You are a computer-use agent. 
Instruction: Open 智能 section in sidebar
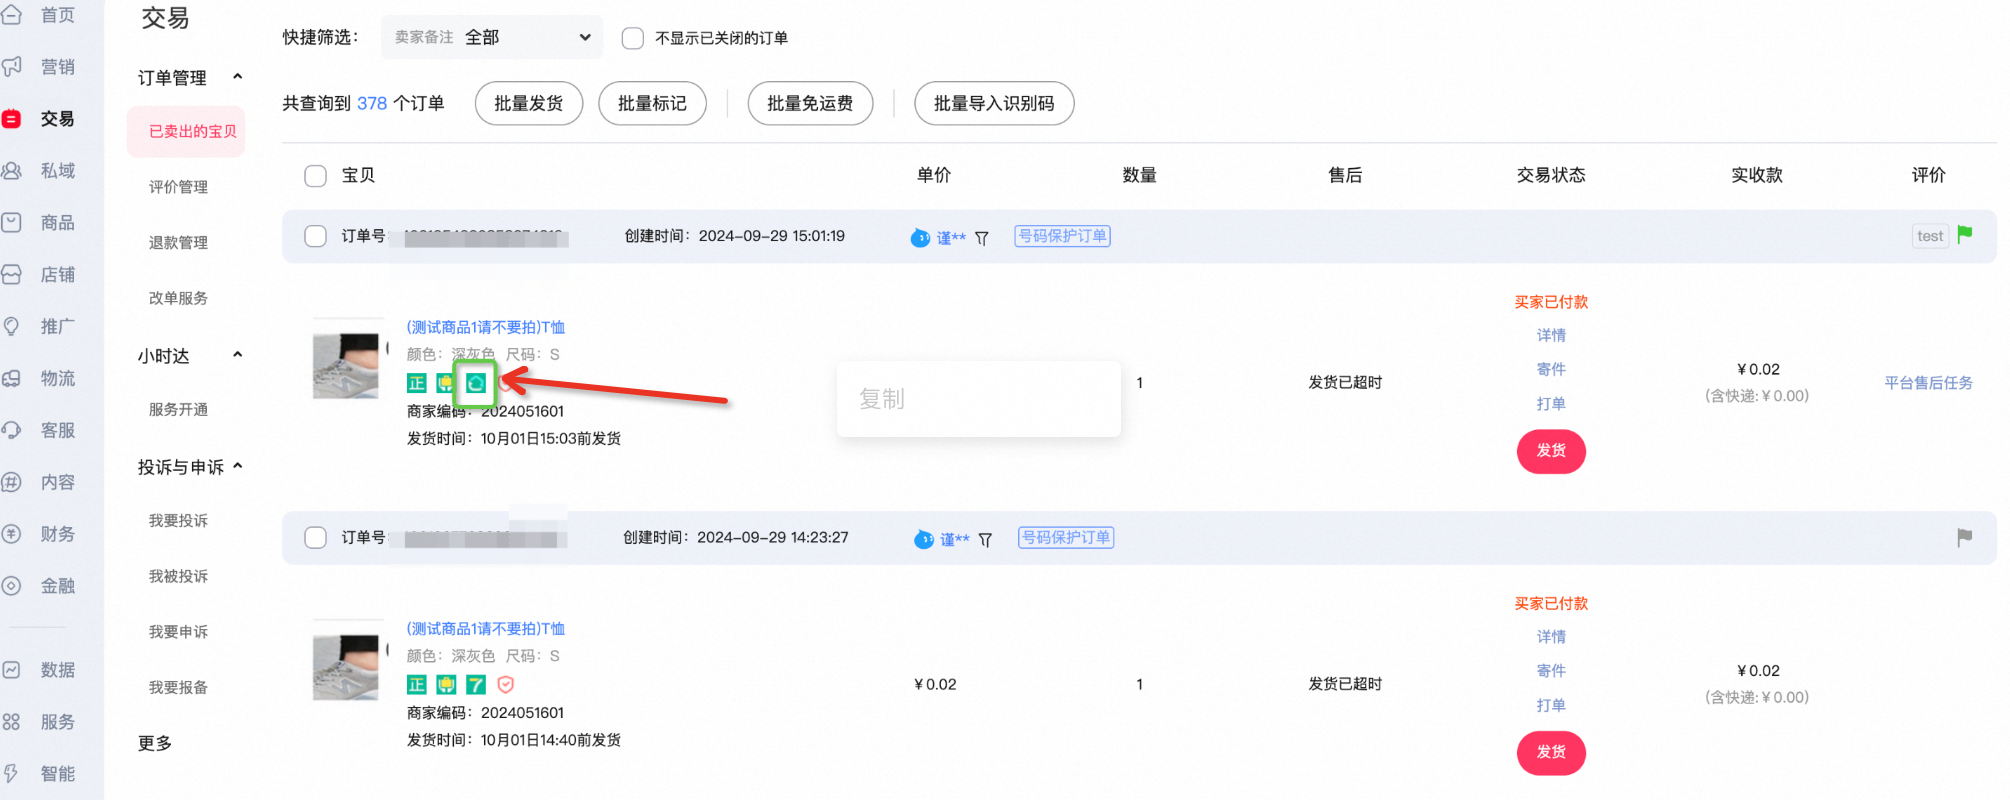pyautogui.click(x=40, y=774)
